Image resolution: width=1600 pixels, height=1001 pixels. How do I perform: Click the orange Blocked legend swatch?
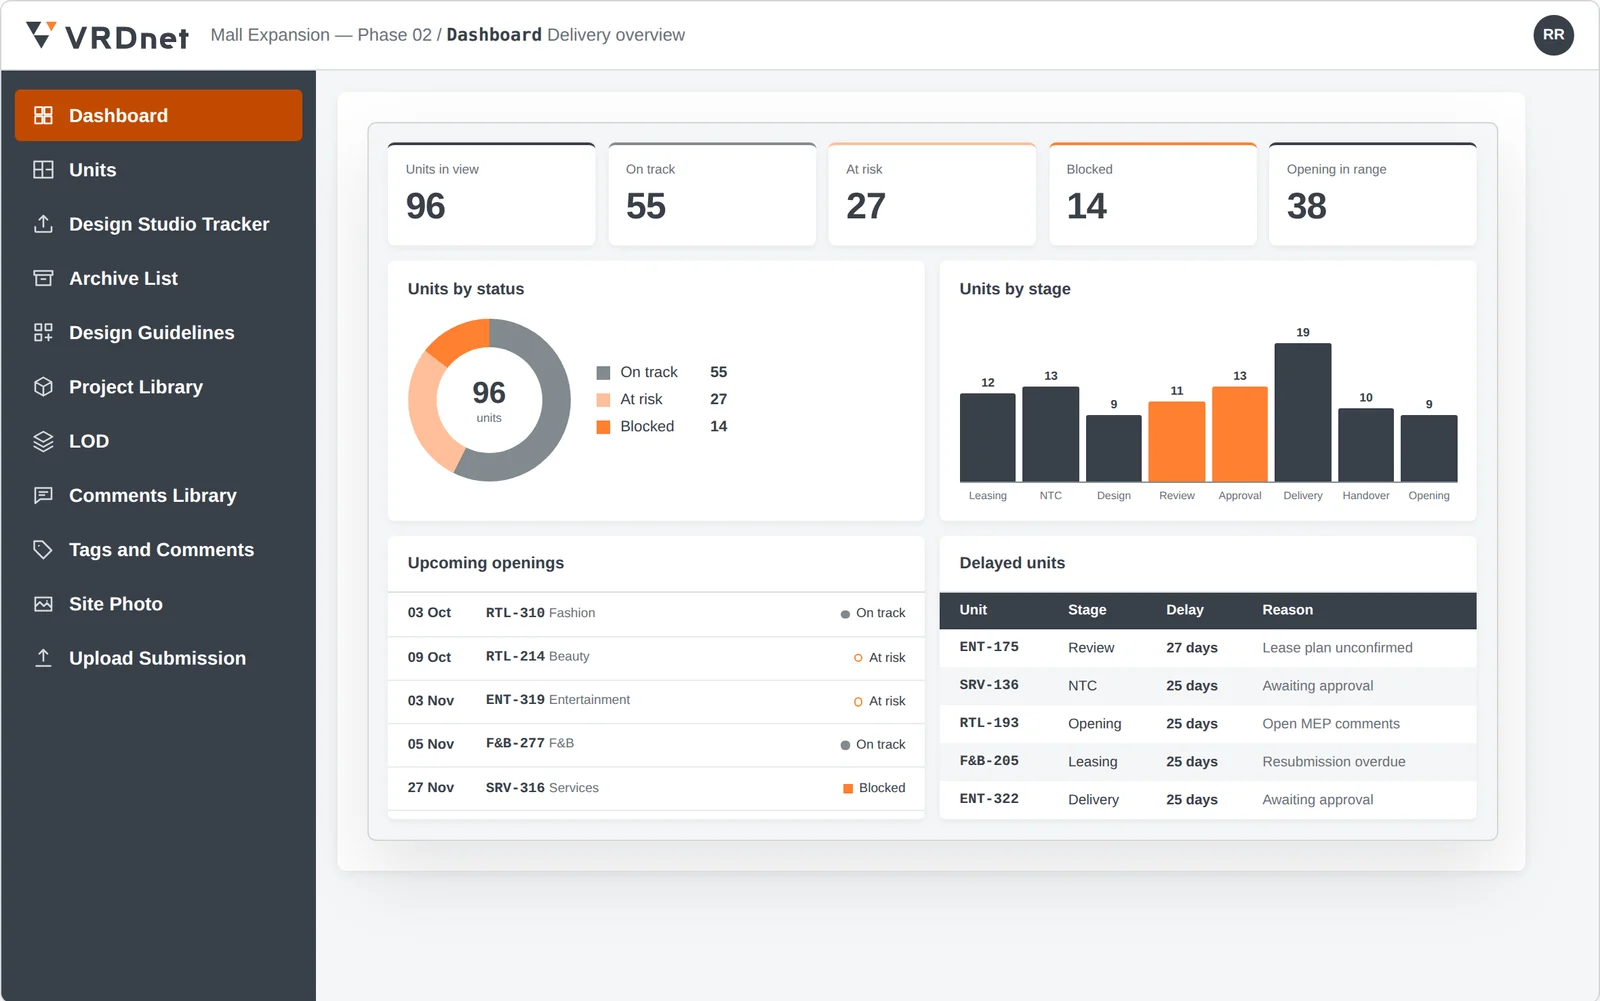[x=603, y=427]
